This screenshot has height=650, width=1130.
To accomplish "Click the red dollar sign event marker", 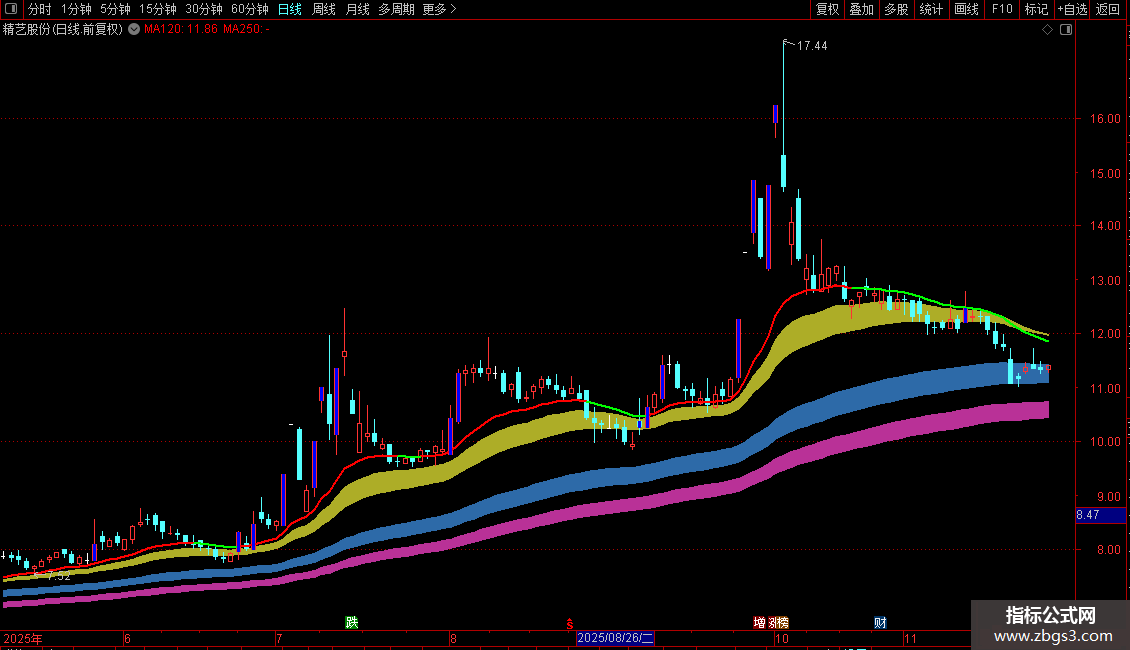I will pyautogui.click(x=569, y=623).
